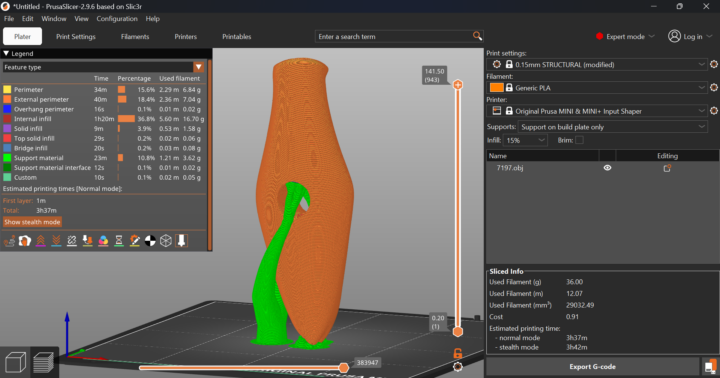The height and width of the screenshot is (378, 720).
Task: Toggle retractions visibility icon
Action: pos(40,241)
